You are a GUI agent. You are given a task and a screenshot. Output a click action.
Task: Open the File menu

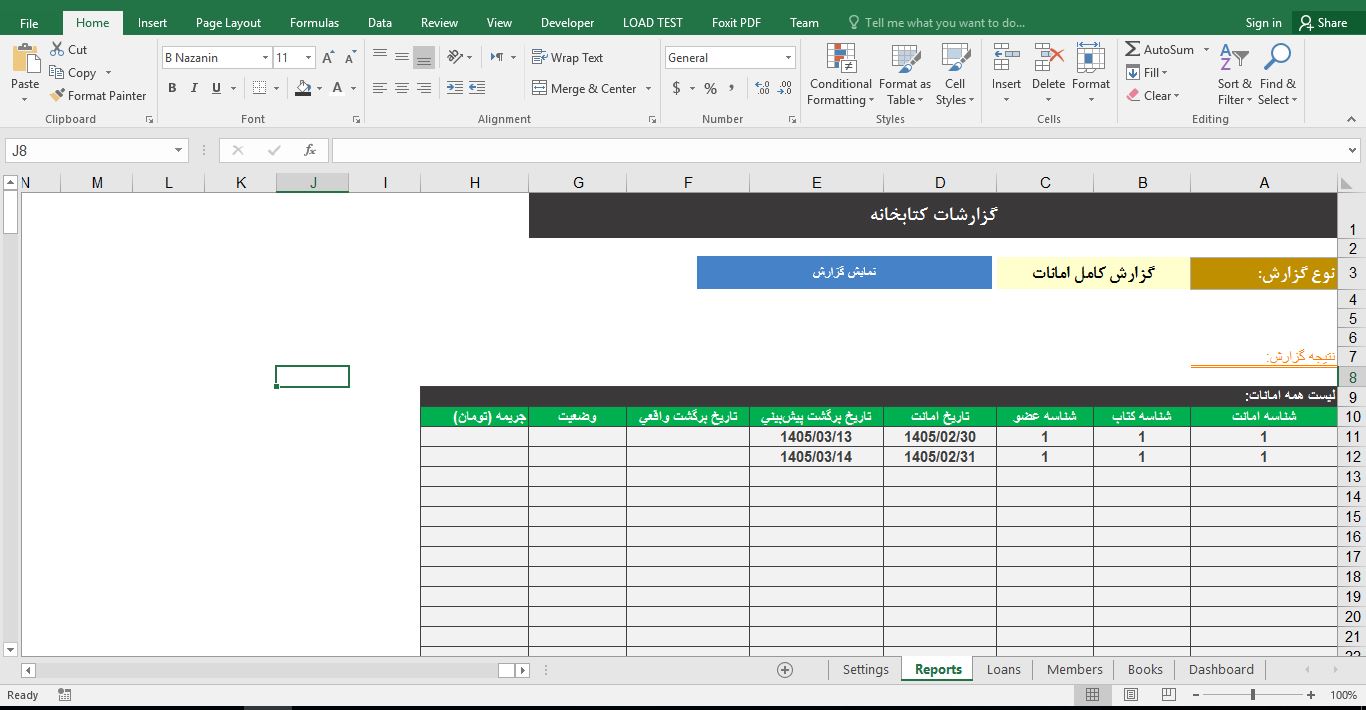29,22
